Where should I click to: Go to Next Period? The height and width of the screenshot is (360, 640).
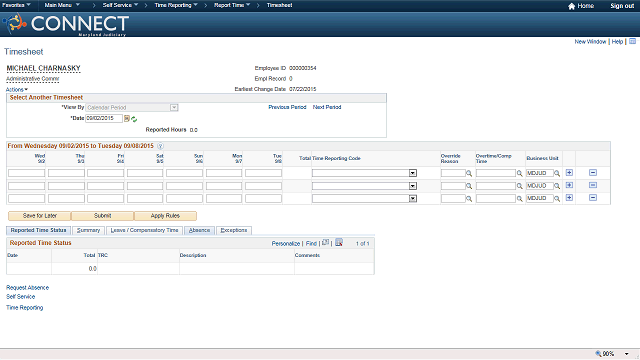(x=327, y=107)
